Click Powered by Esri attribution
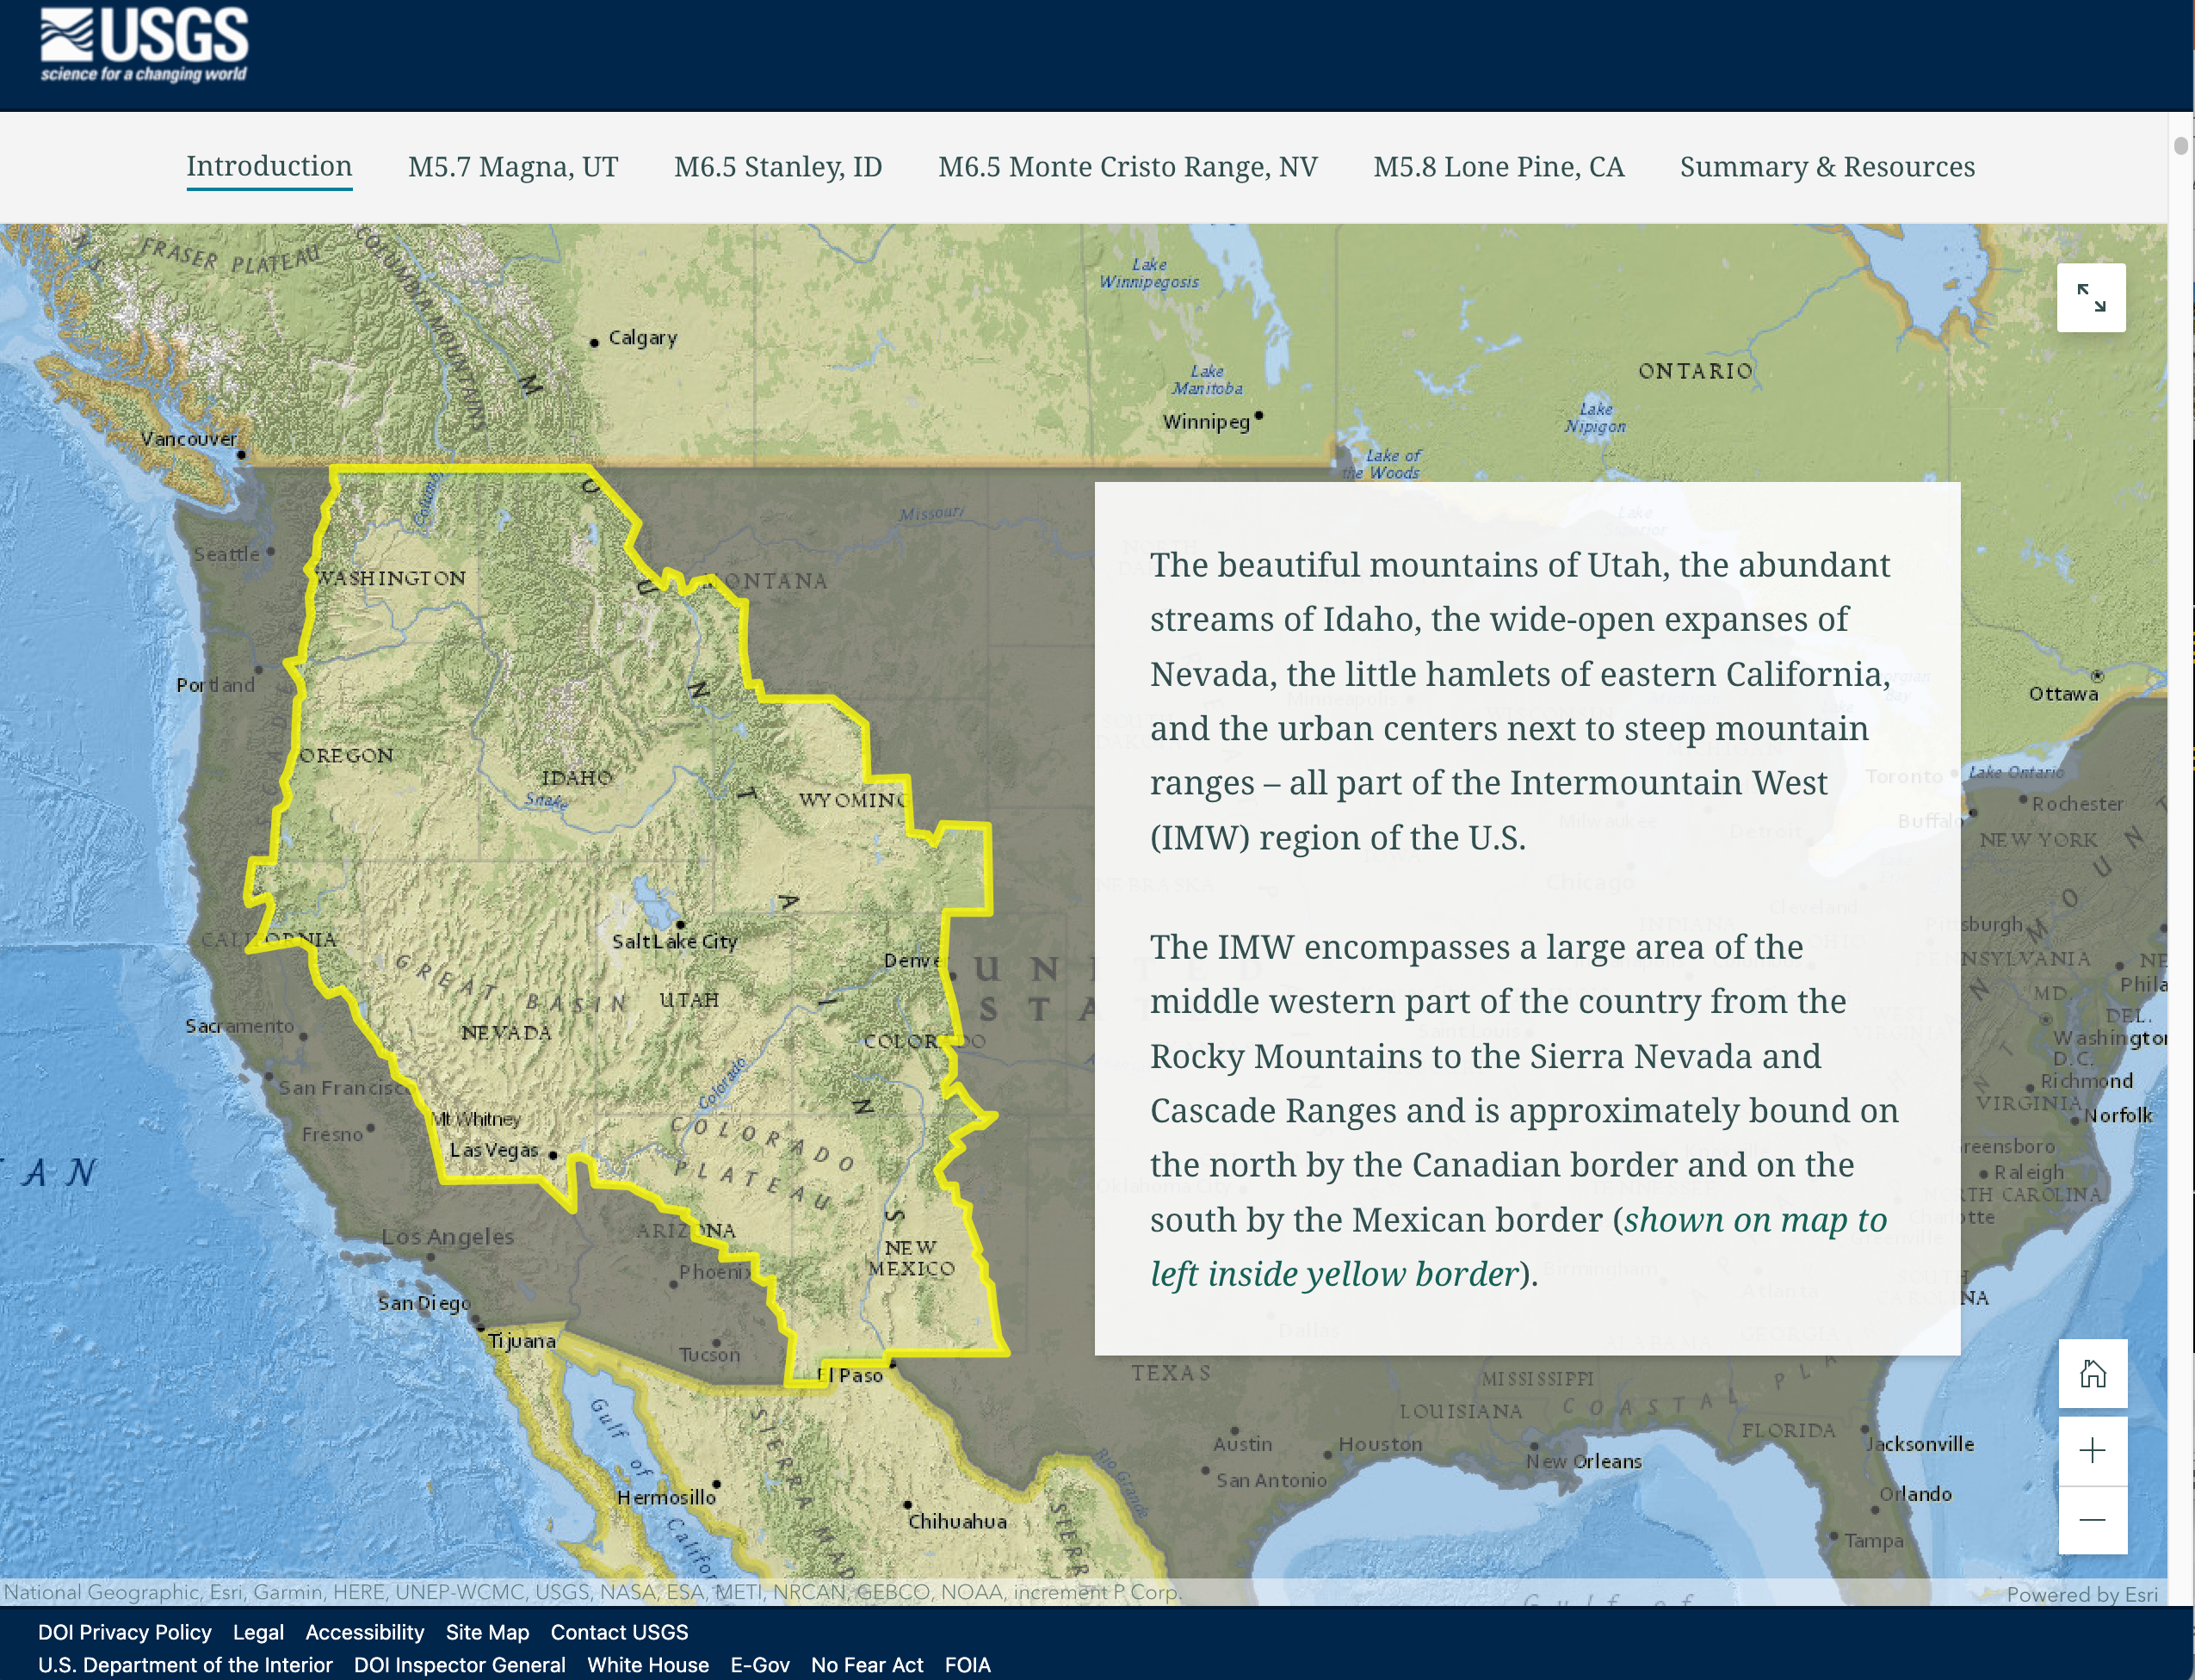The height and width of the screenshot is (1680, 2195). [x=2082, y=1594]
